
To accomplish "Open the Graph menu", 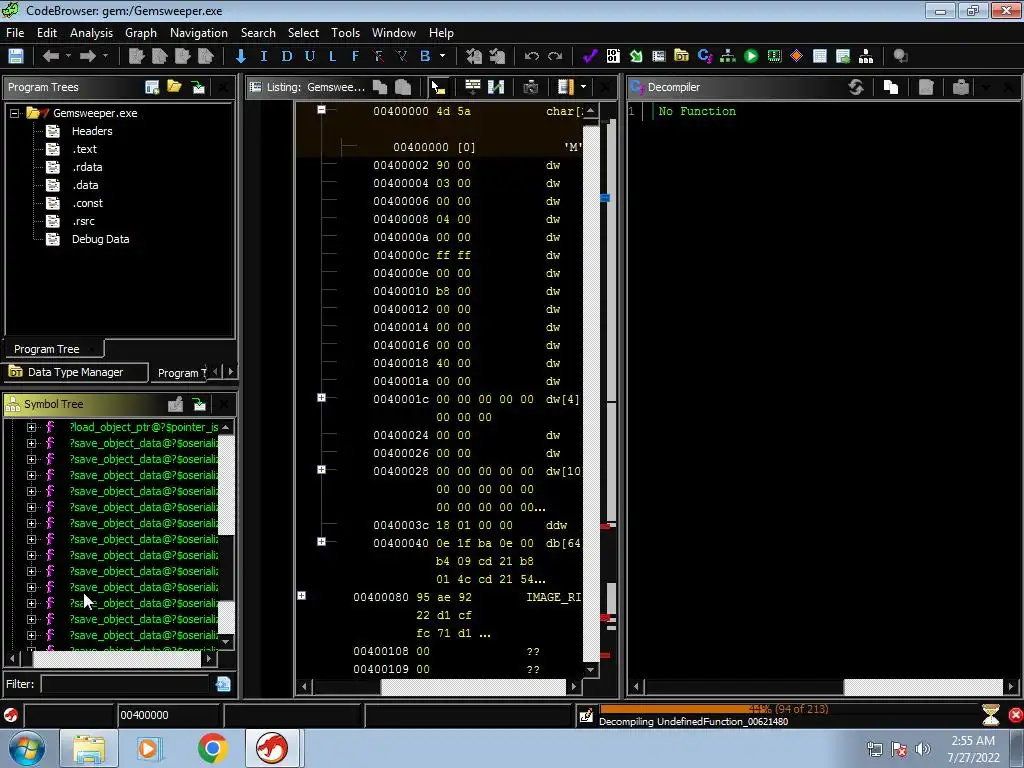I will coord(141,33).
